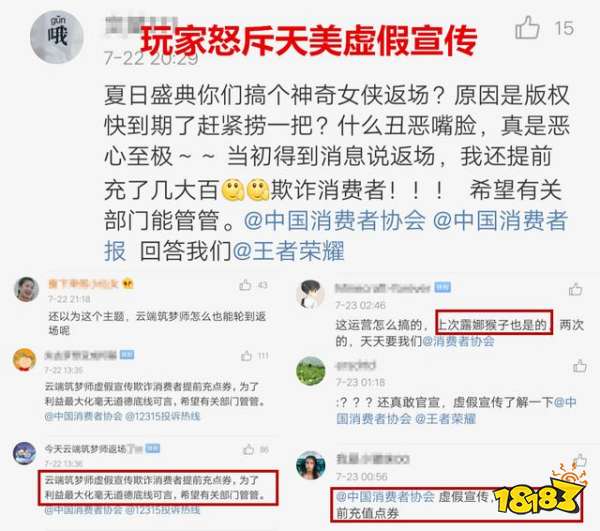Click the @中国消费者协会 mention in the top post

coord(334,221)
